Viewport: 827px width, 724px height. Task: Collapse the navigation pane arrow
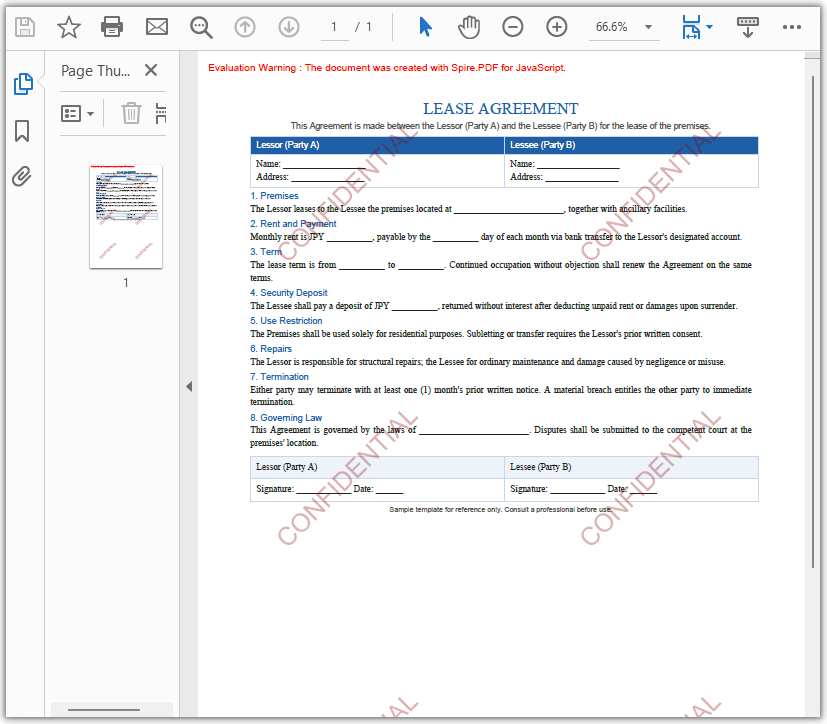[x=189, y=387]
